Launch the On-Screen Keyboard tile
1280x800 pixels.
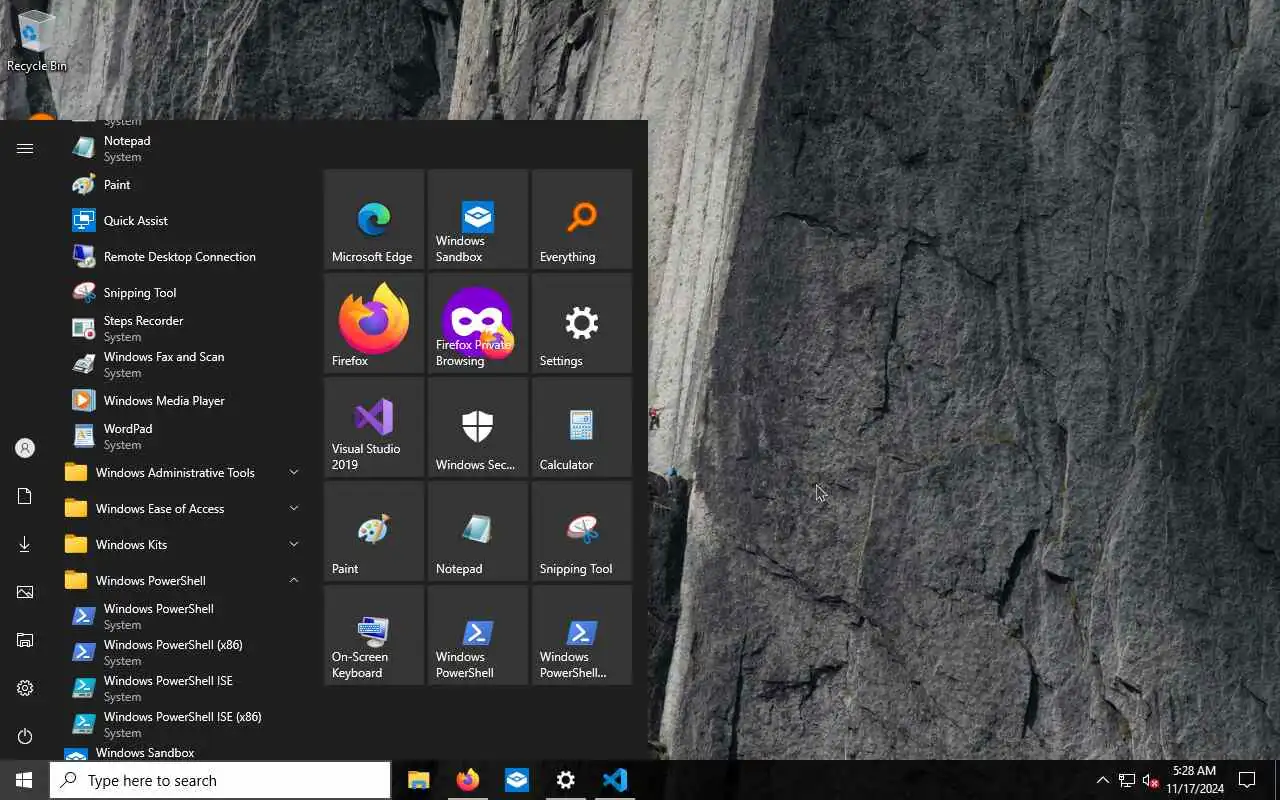point(374,635)
